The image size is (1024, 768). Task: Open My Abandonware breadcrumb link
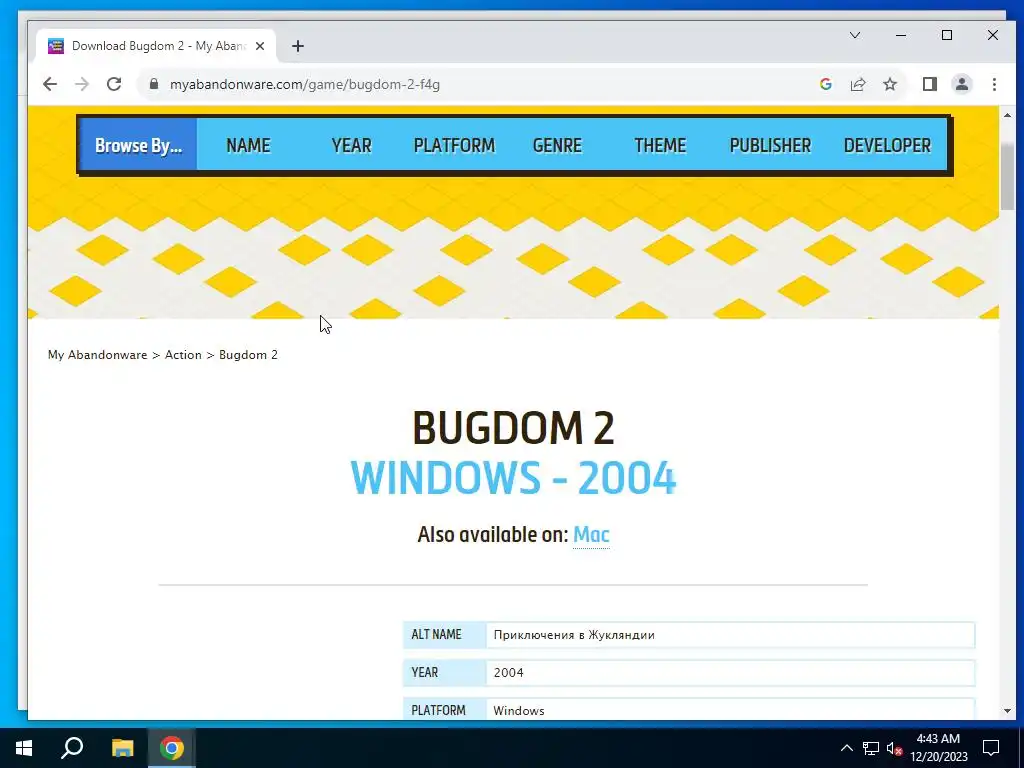coord(97,355)
